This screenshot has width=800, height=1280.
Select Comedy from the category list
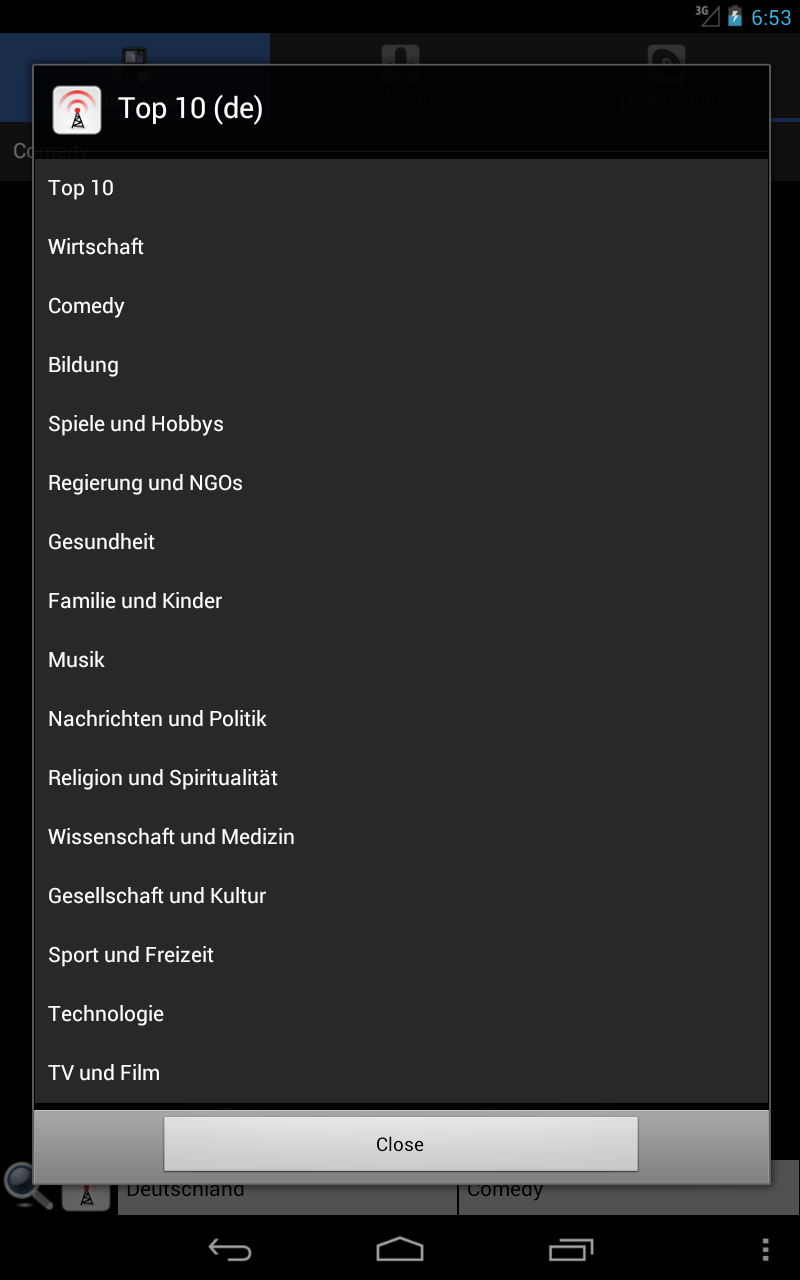click(x=401, y=306)
